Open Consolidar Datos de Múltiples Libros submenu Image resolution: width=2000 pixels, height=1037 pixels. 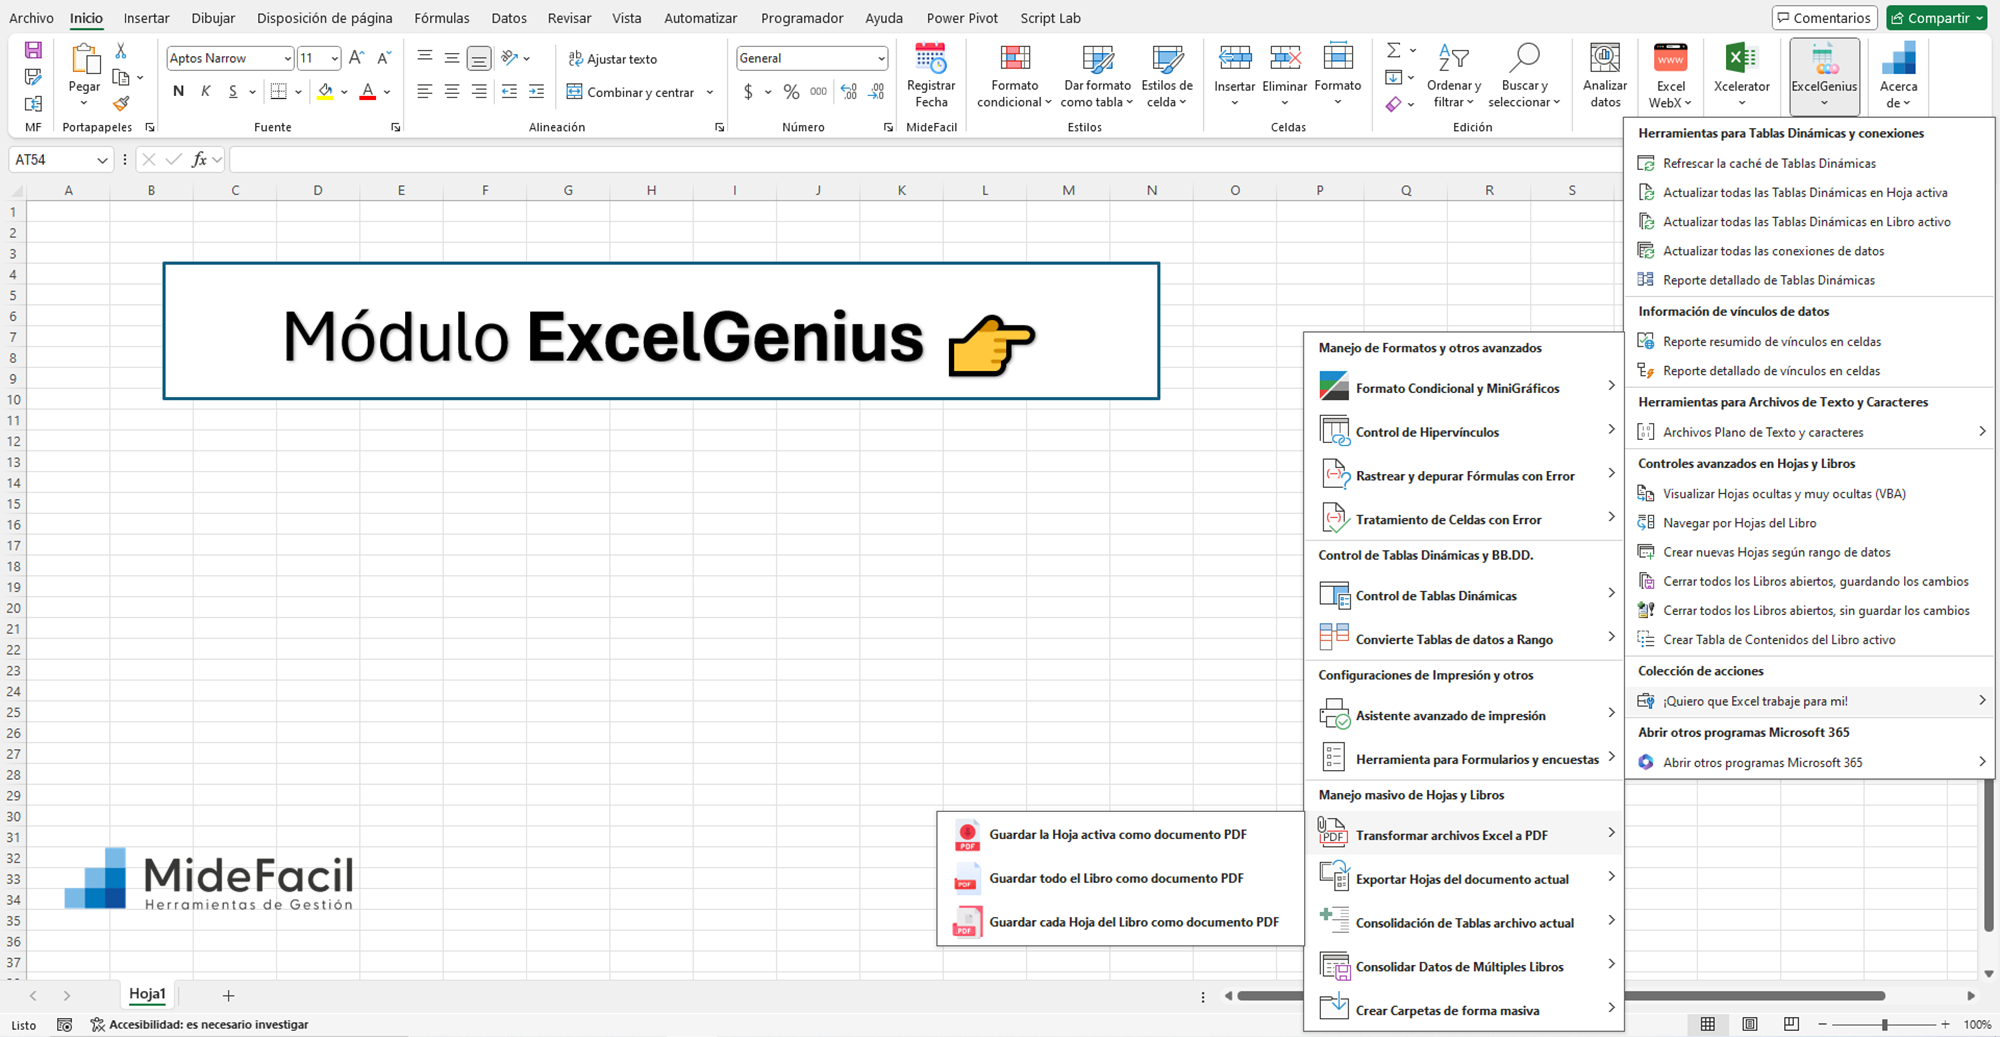click(1464, 966)
